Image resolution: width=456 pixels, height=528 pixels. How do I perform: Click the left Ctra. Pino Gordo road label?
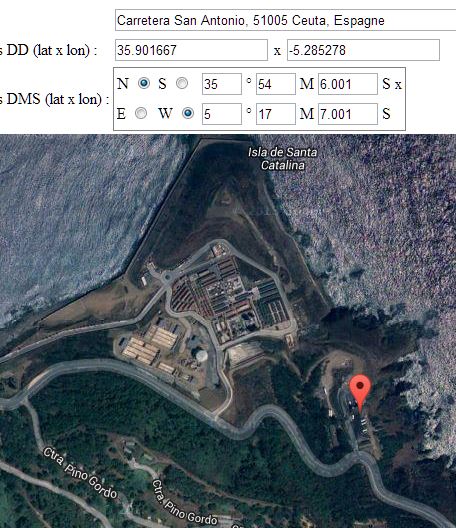click(x=80, y=473)
